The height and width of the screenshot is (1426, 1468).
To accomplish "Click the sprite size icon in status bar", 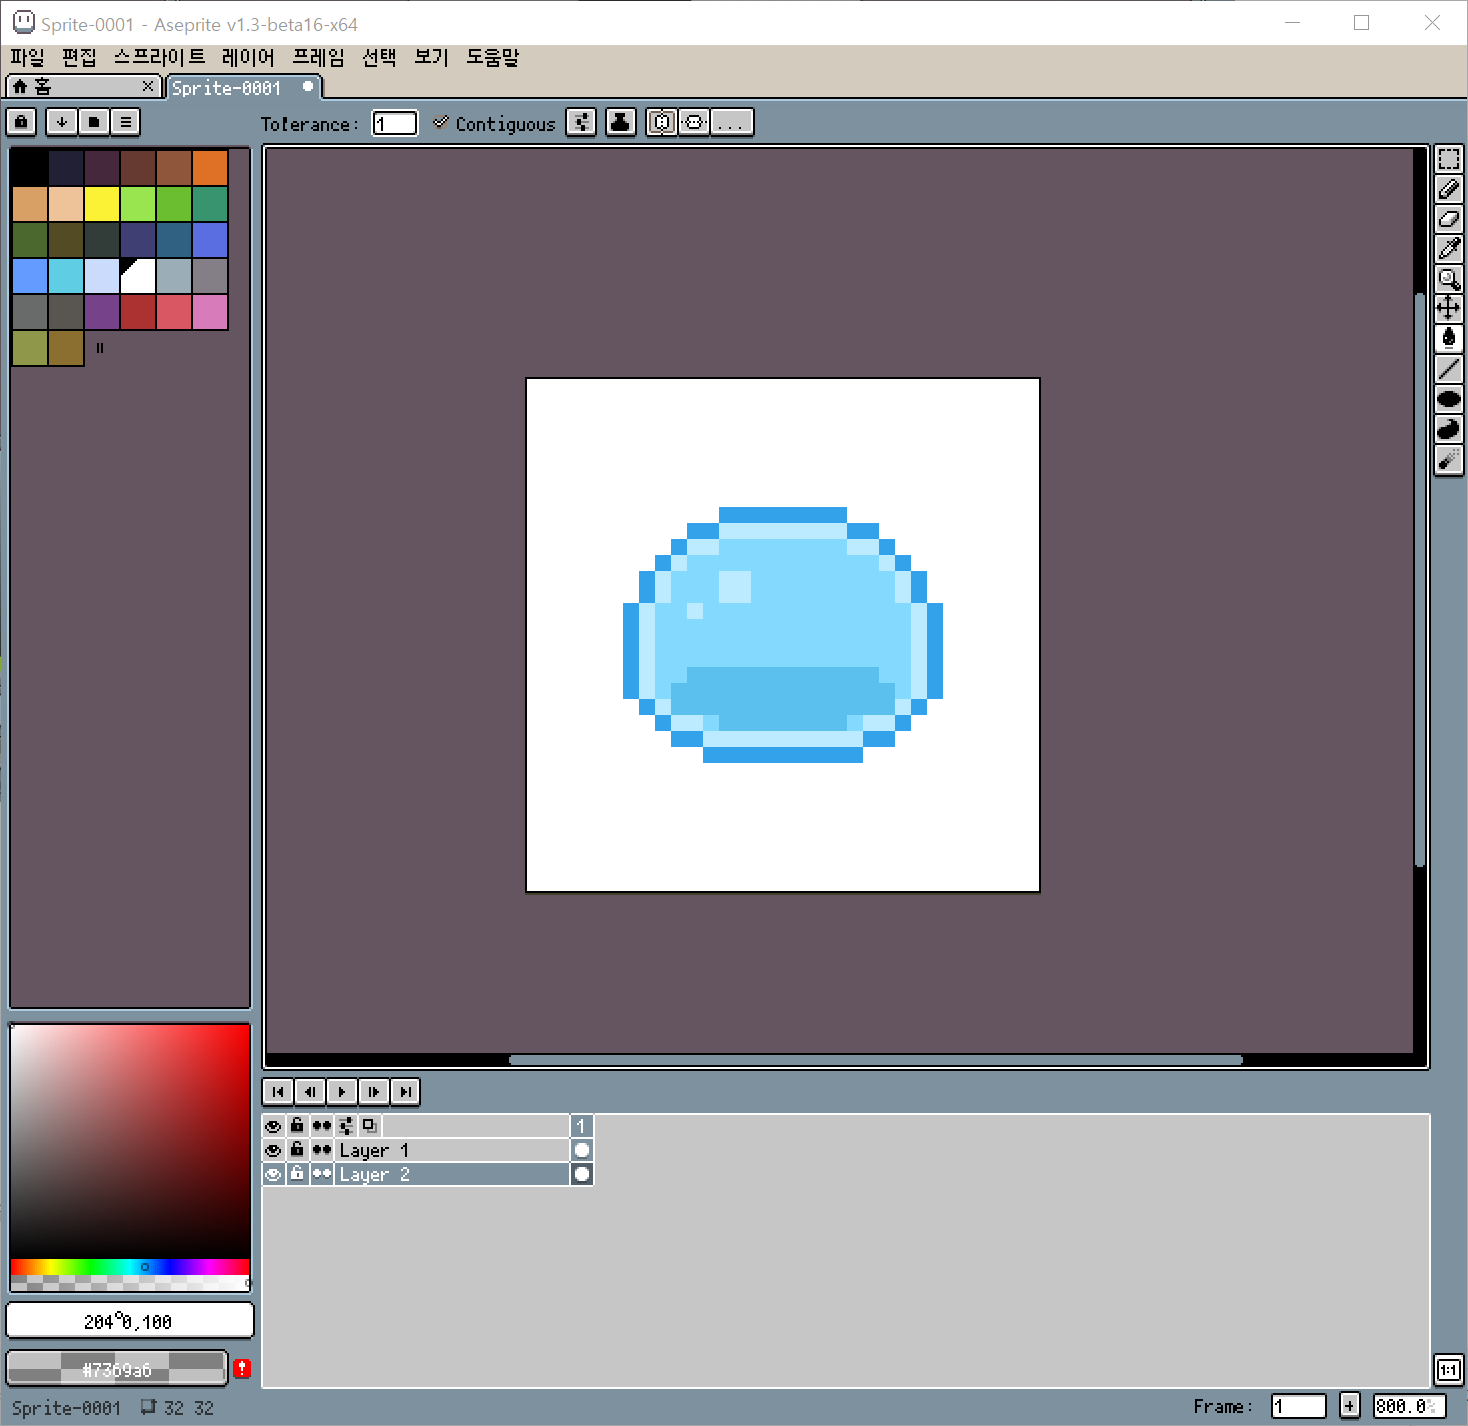I will [x=148, y=1407].
